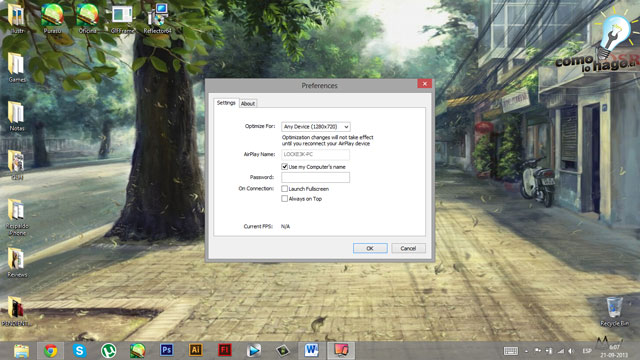
Task: Confirm preferences with the OK button
Action: tap(370, 248)
